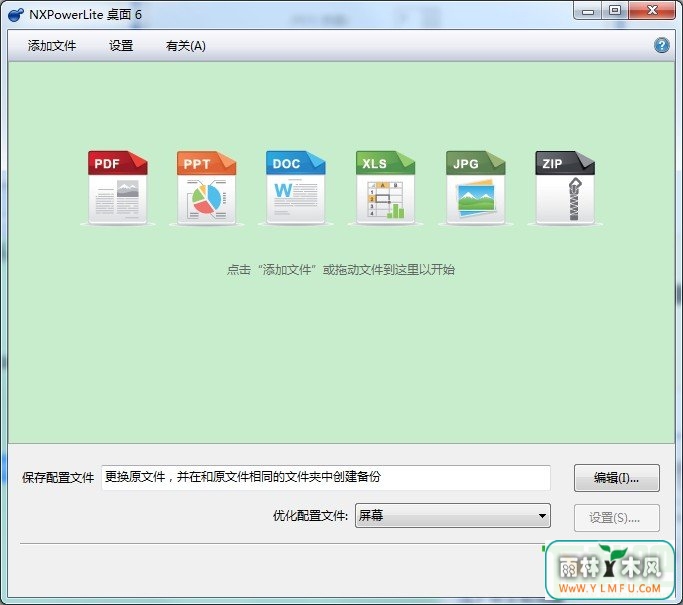Image resolution: width=683 pixels, height=605 pixels.
Task: Open the 添加文件 menu
Action: [x=52, y=46]
